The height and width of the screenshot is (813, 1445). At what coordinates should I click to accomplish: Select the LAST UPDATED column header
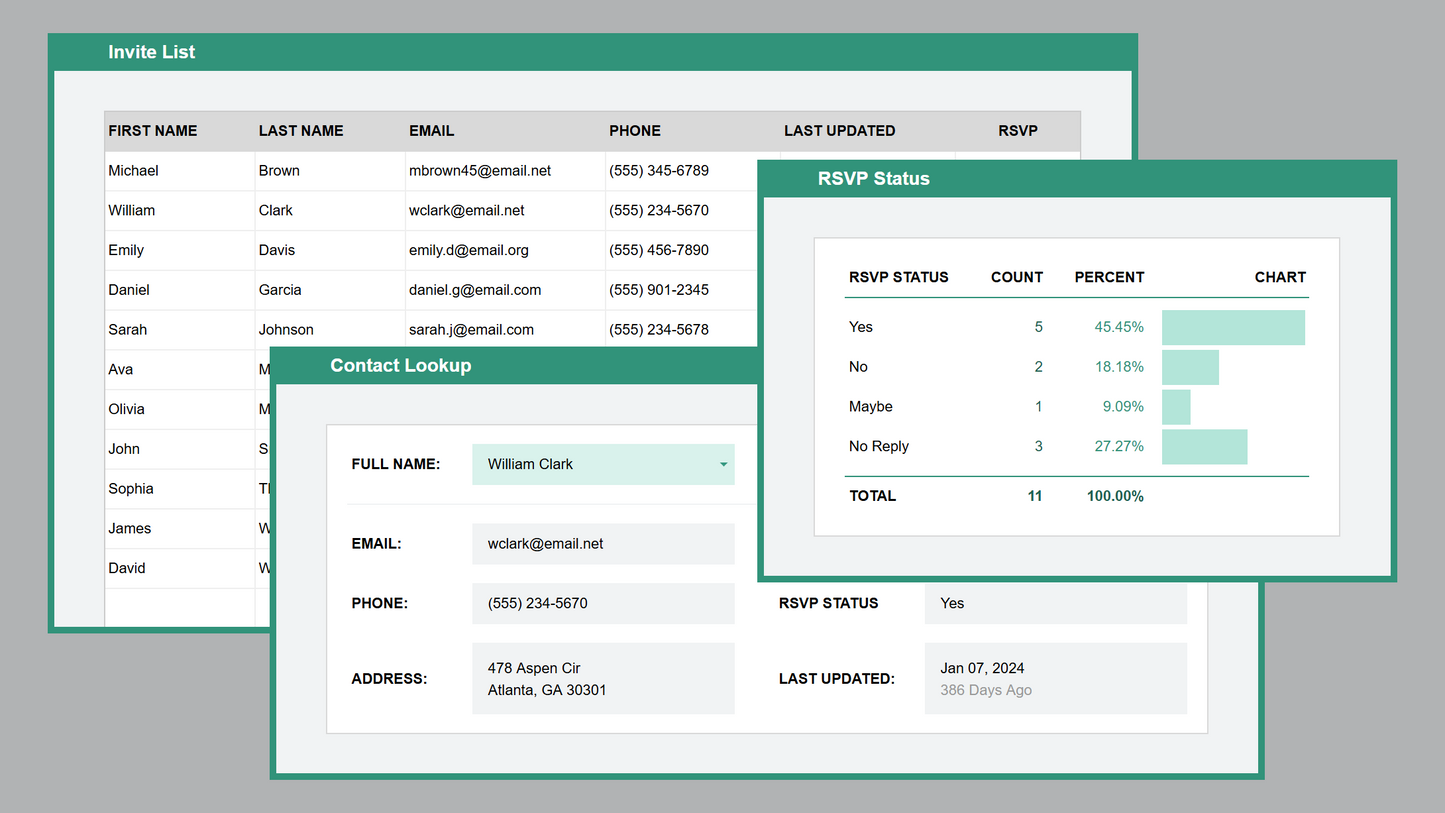tap(840, 130)
